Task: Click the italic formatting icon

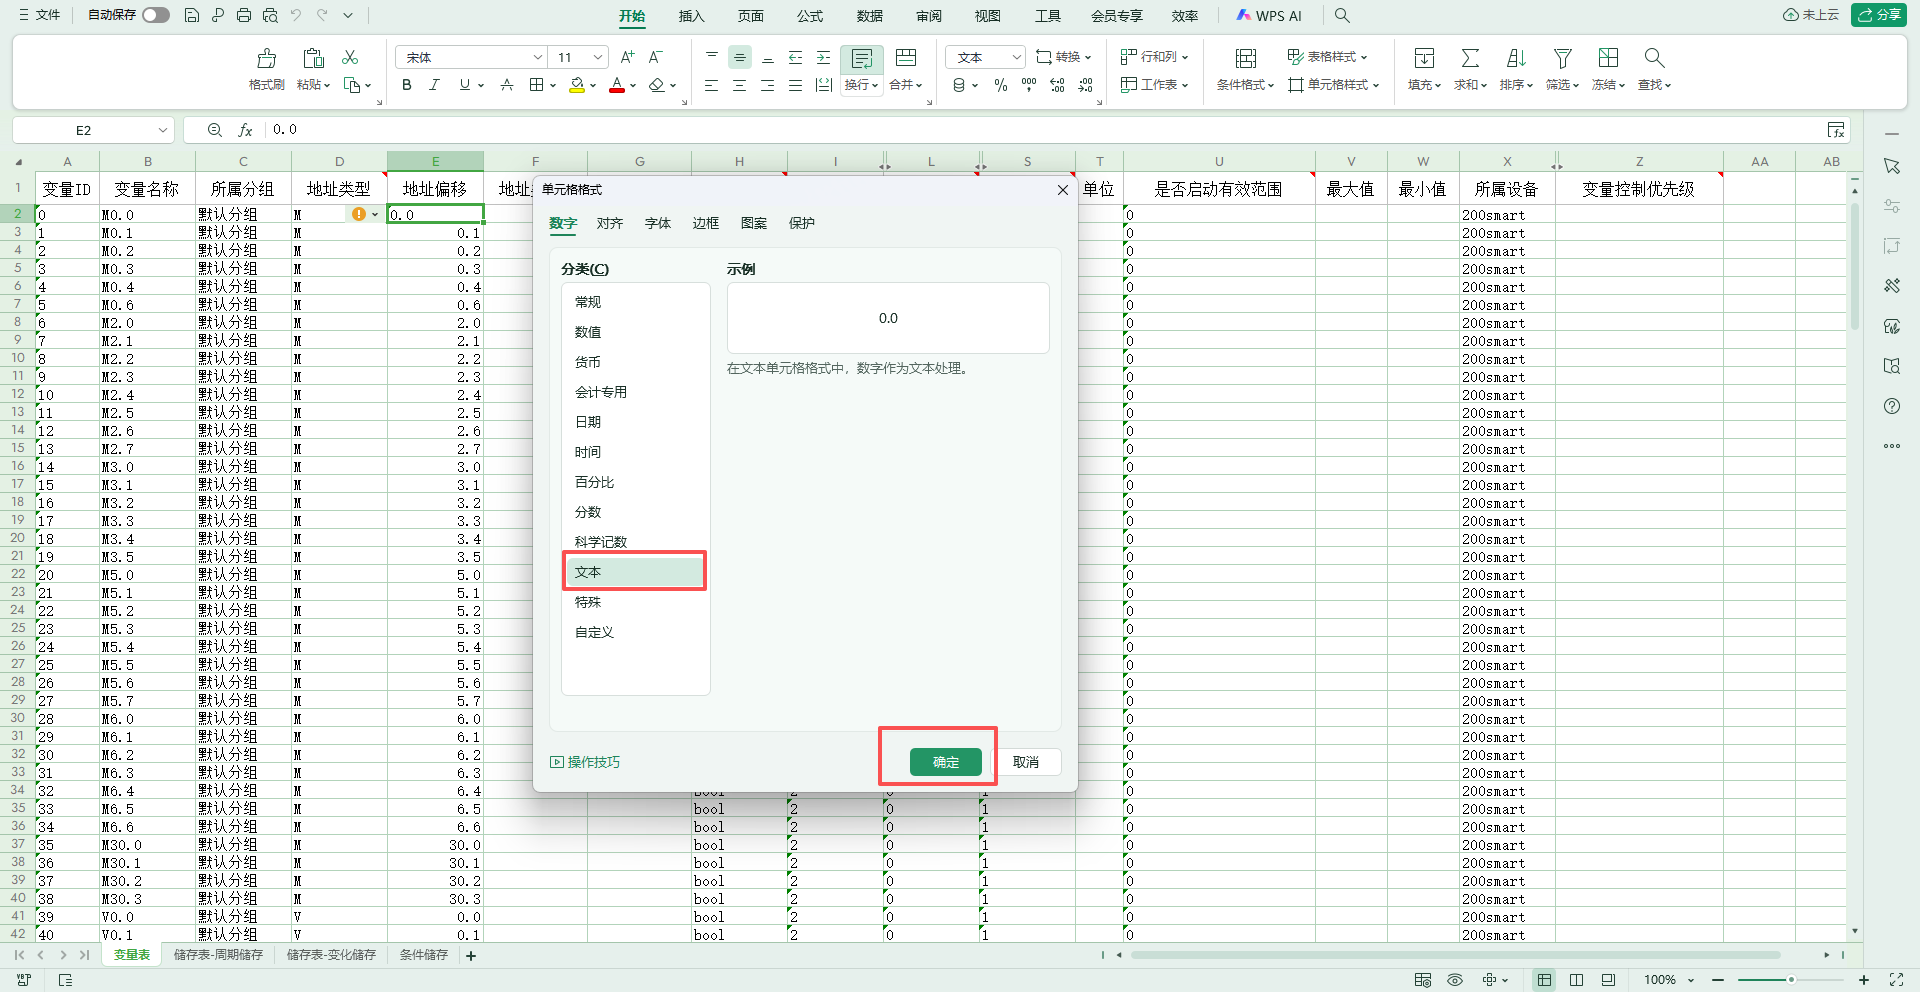Action: (434, 85)
